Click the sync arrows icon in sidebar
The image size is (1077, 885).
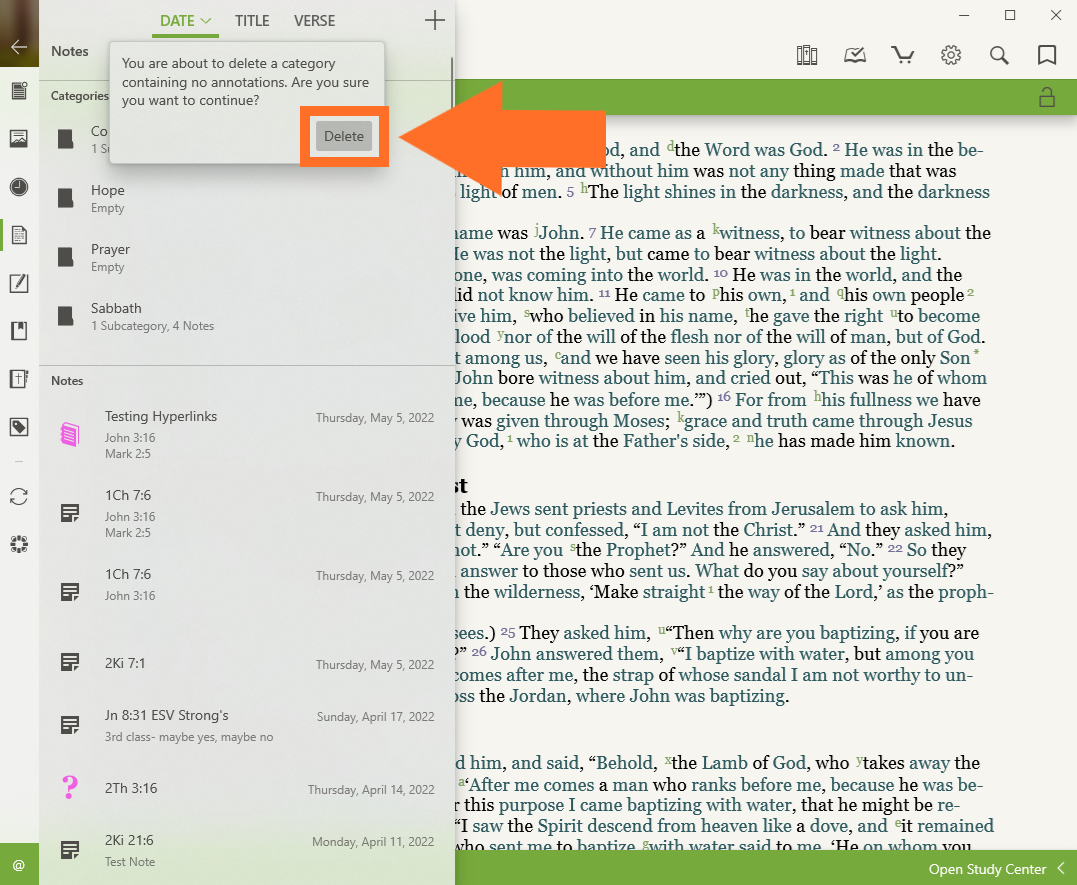coord(18,497)
